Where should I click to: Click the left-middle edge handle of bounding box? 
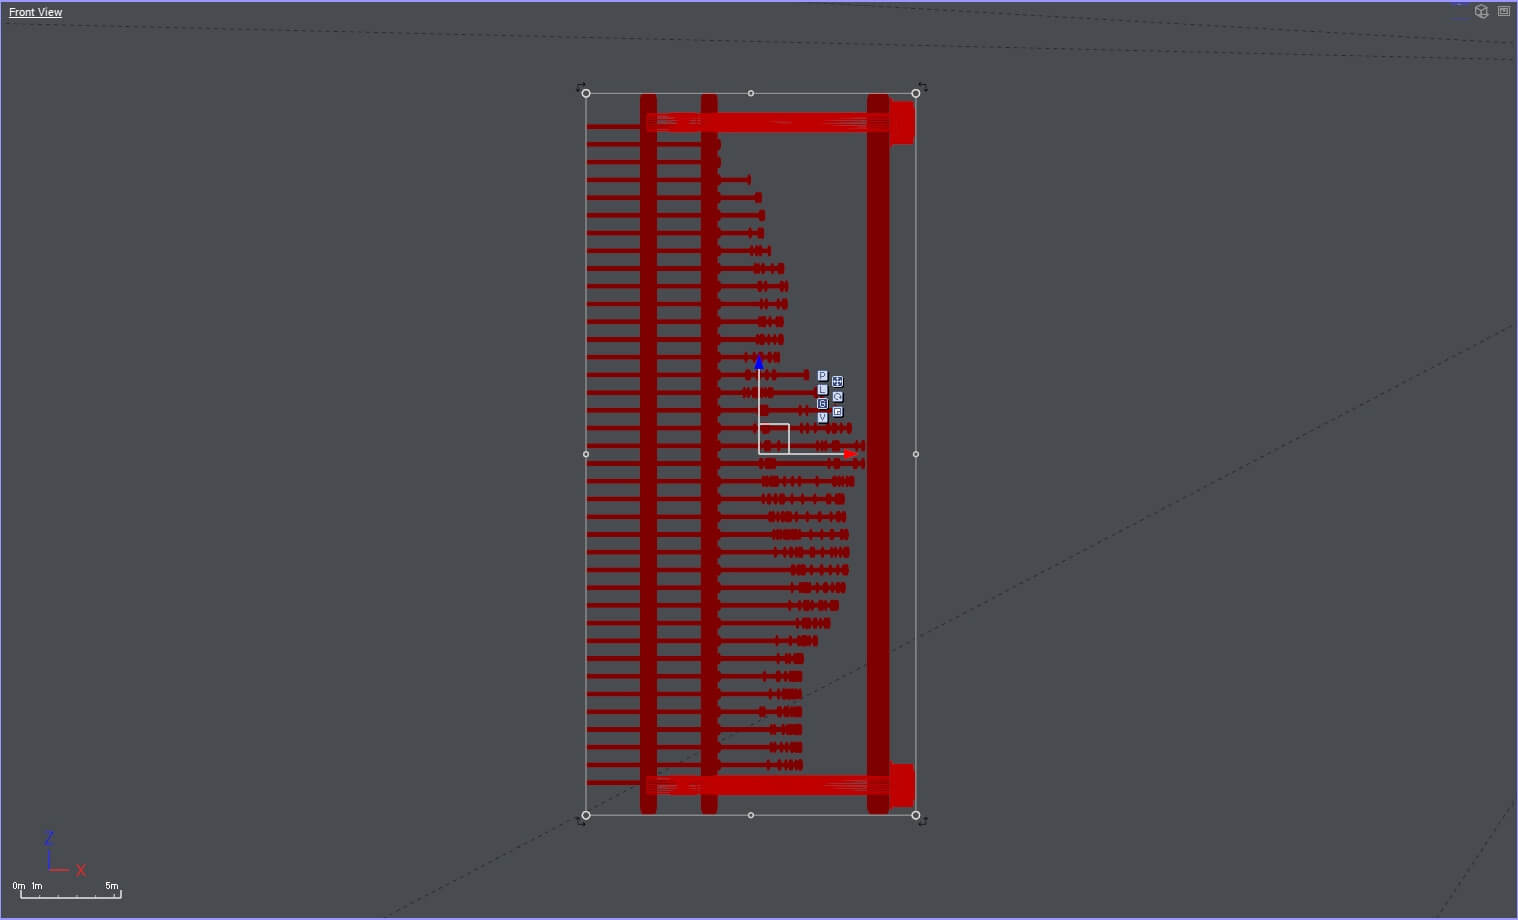pos(586,454)
